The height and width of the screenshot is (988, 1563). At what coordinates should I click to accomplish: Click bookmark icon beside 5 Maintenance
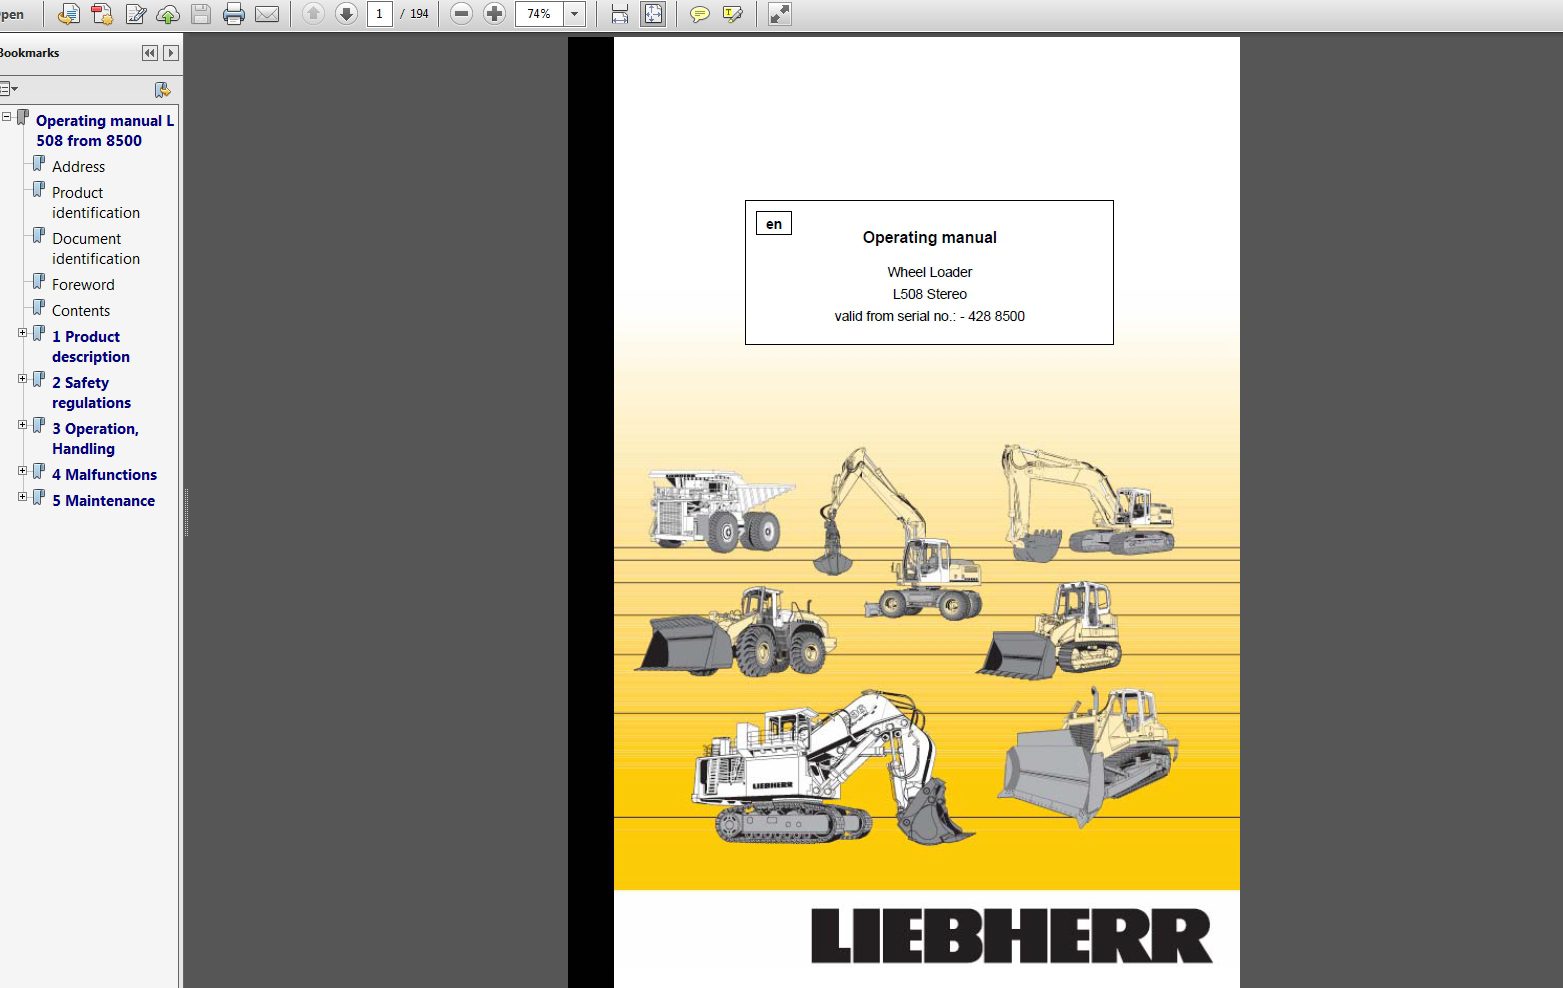click(39, 497)
